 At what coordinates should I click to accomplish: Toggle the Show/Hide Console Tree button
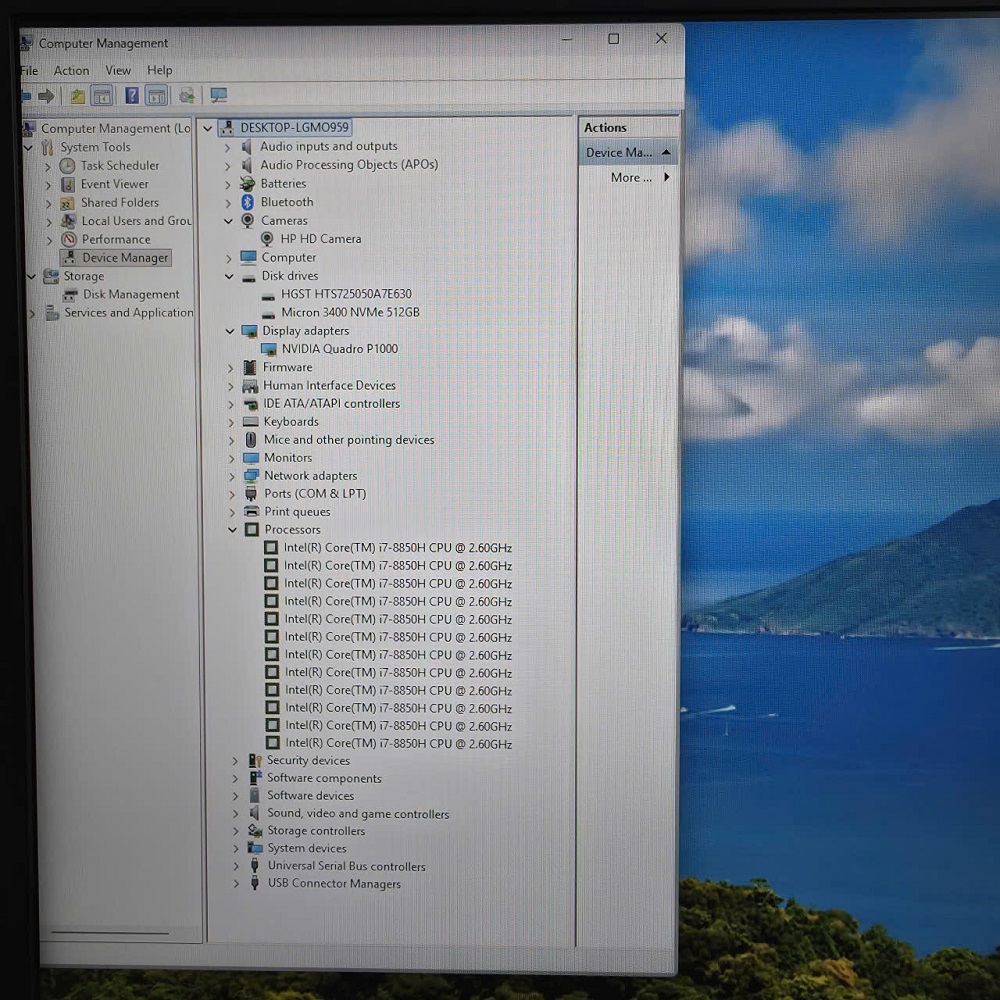point(102,96)
